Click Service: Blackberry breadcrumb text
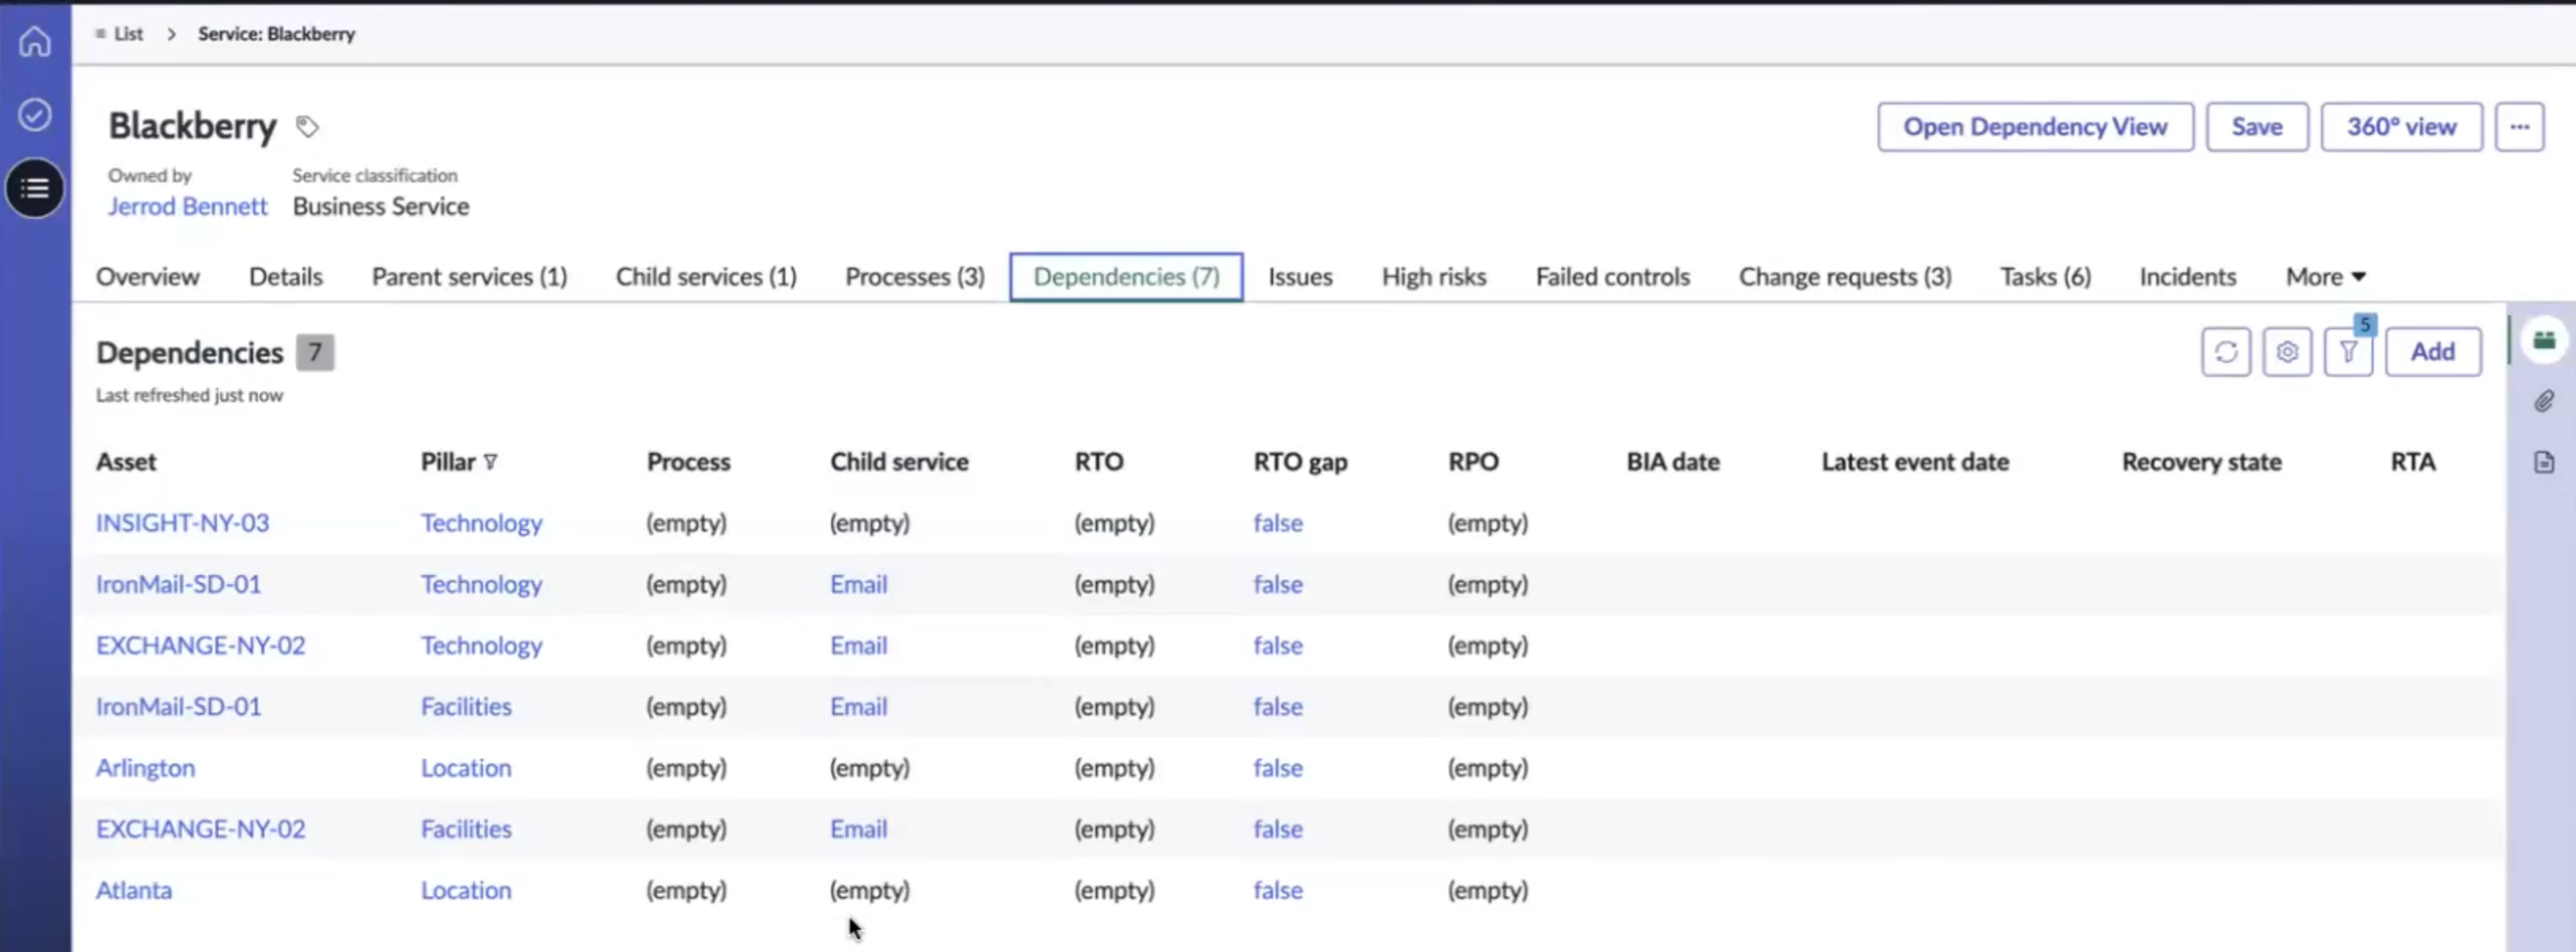This screenshot has width=2576, height=952. click(x=276, y=34)
